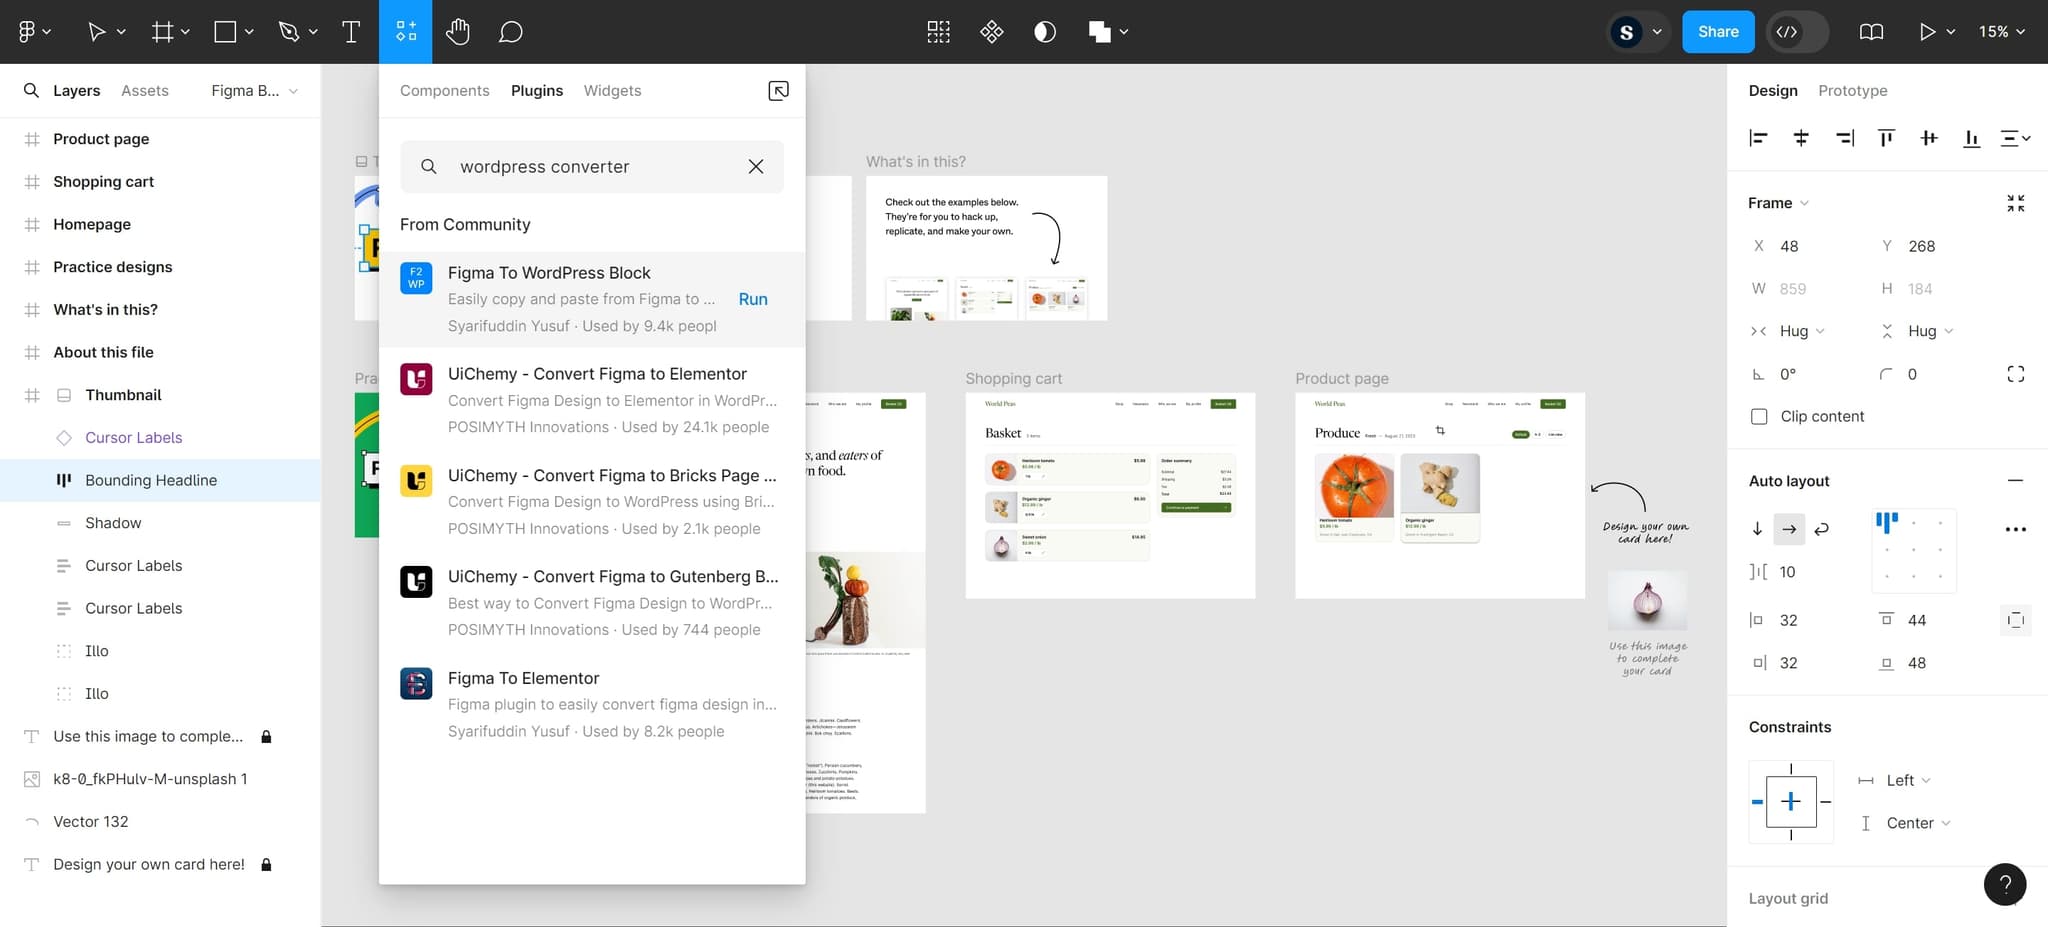
Task: Select the Frame tool
Action: point(161,31)
